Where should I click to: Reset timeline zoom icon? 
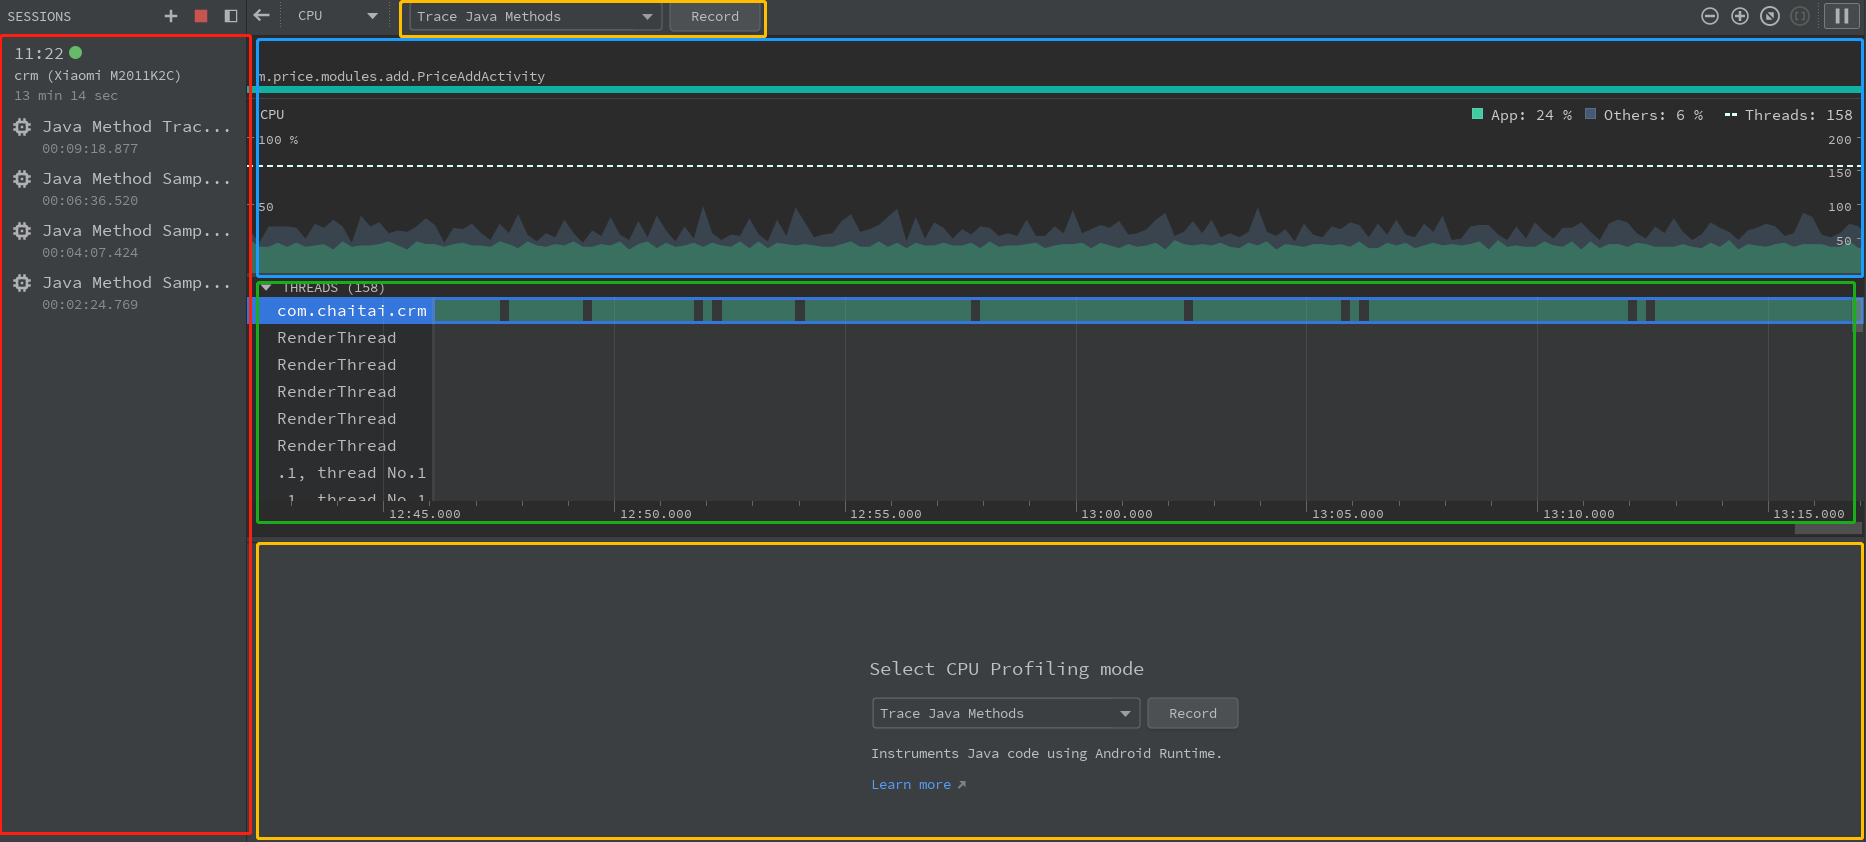1770,16
